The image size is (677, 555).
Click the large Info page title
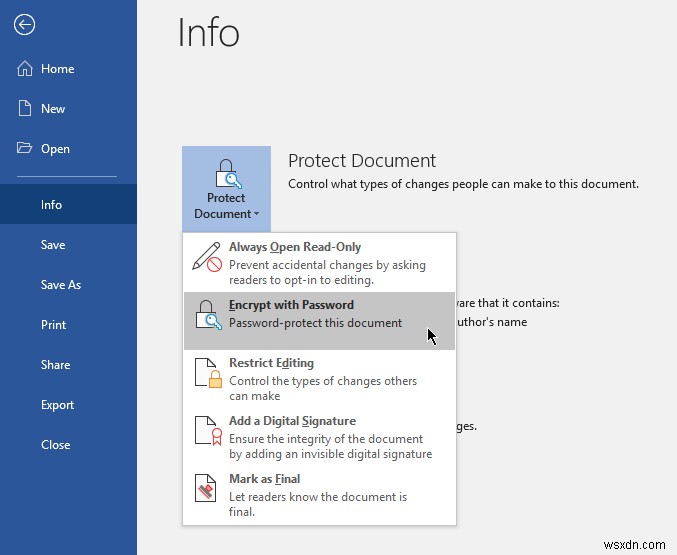click(208, 32)
